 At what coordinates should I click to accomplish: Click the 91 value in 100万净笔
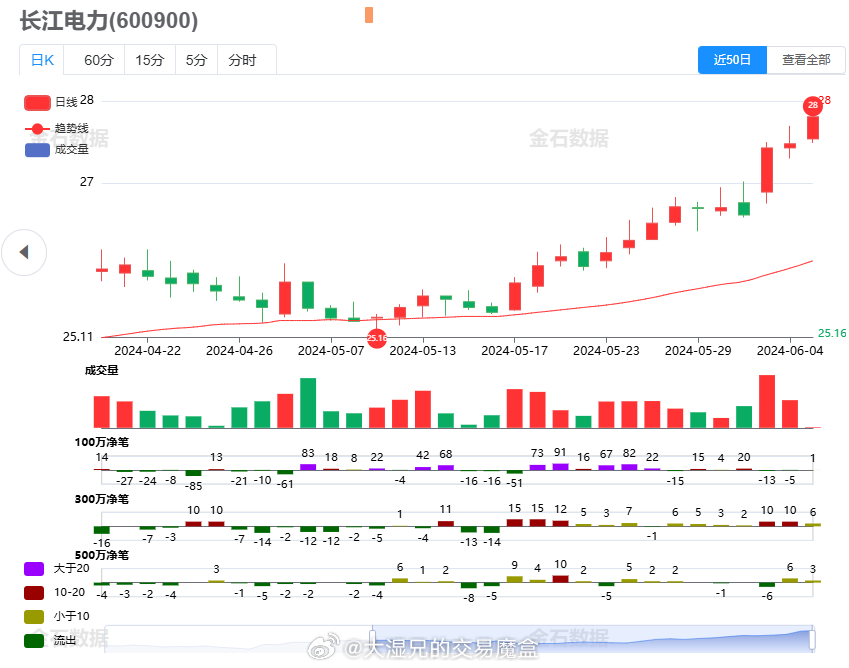(560, 452)
